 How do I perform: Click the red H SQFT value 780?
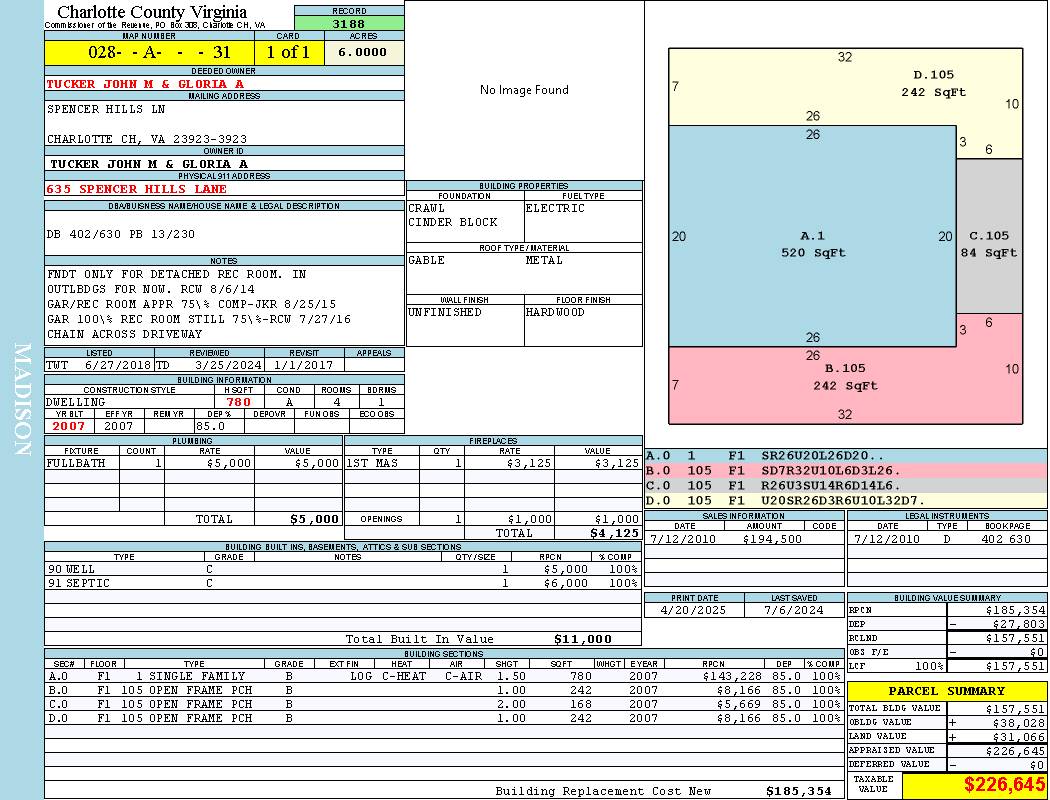point(238,402)
